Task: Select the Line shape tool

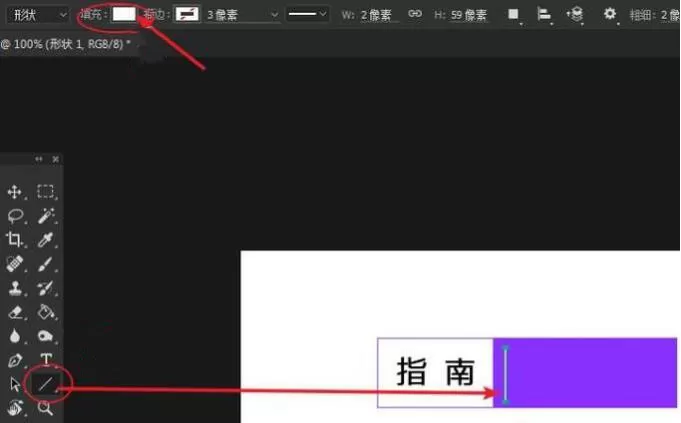Action: [46, 384]
